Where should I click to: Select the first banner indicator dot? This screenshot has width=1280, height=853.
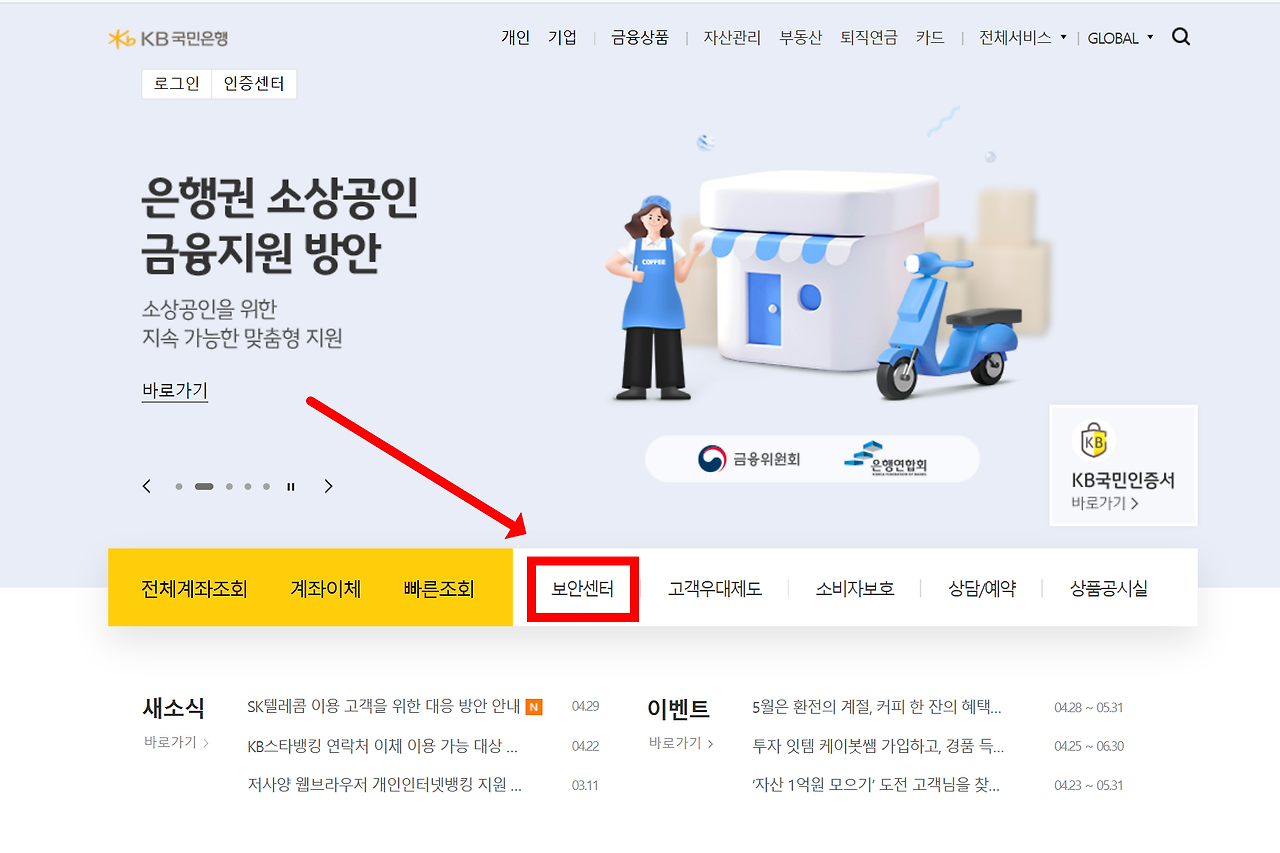coord(178,486)
